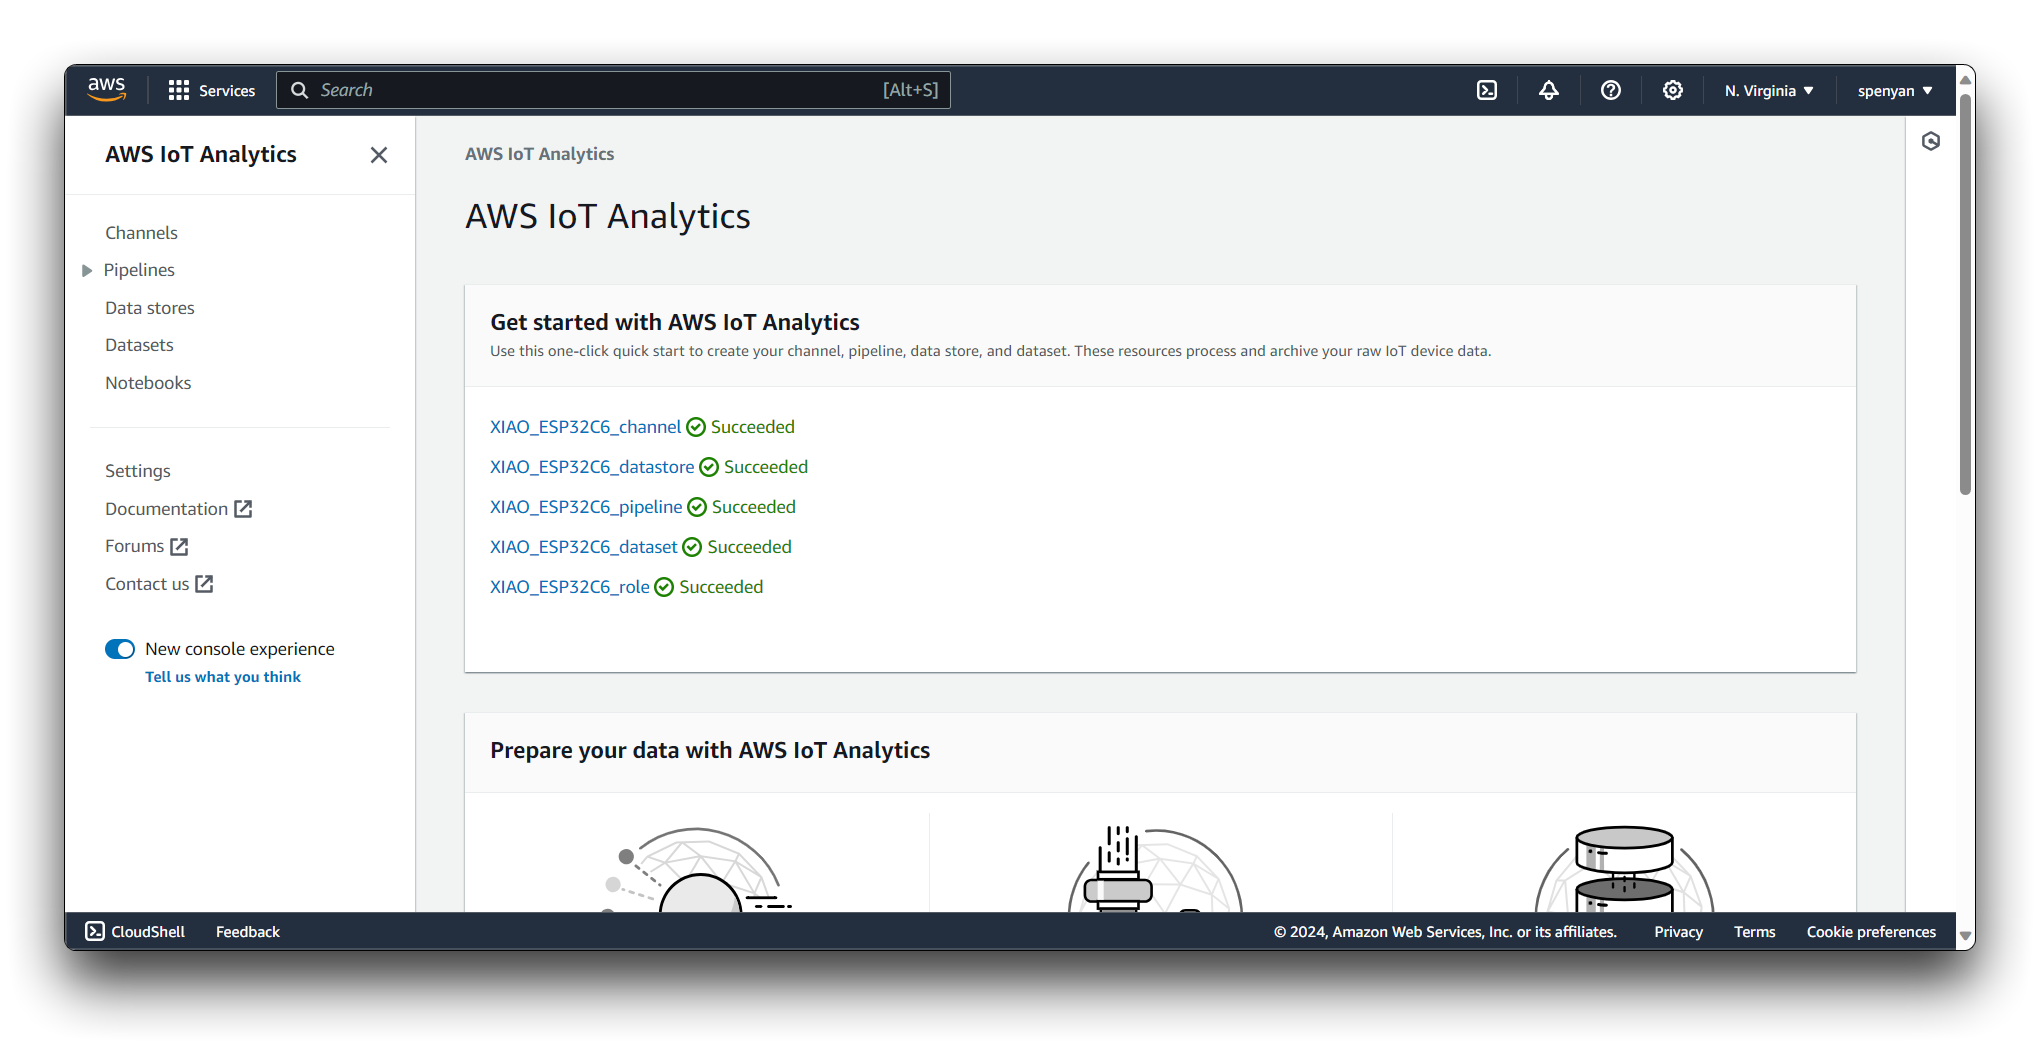
Task: Click the pipeline funnel illustration
Action: [1156, 868]
